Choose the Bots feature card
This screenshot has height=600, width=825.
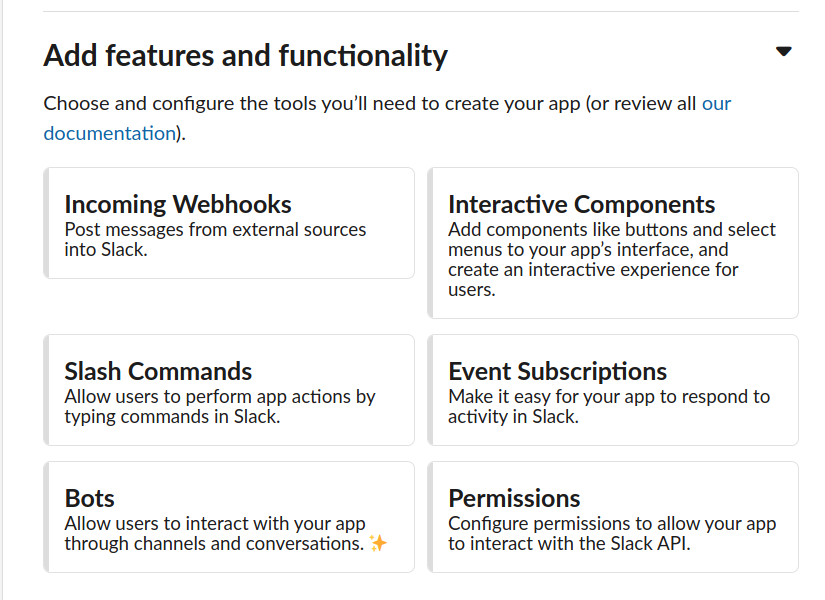(229, 517)
